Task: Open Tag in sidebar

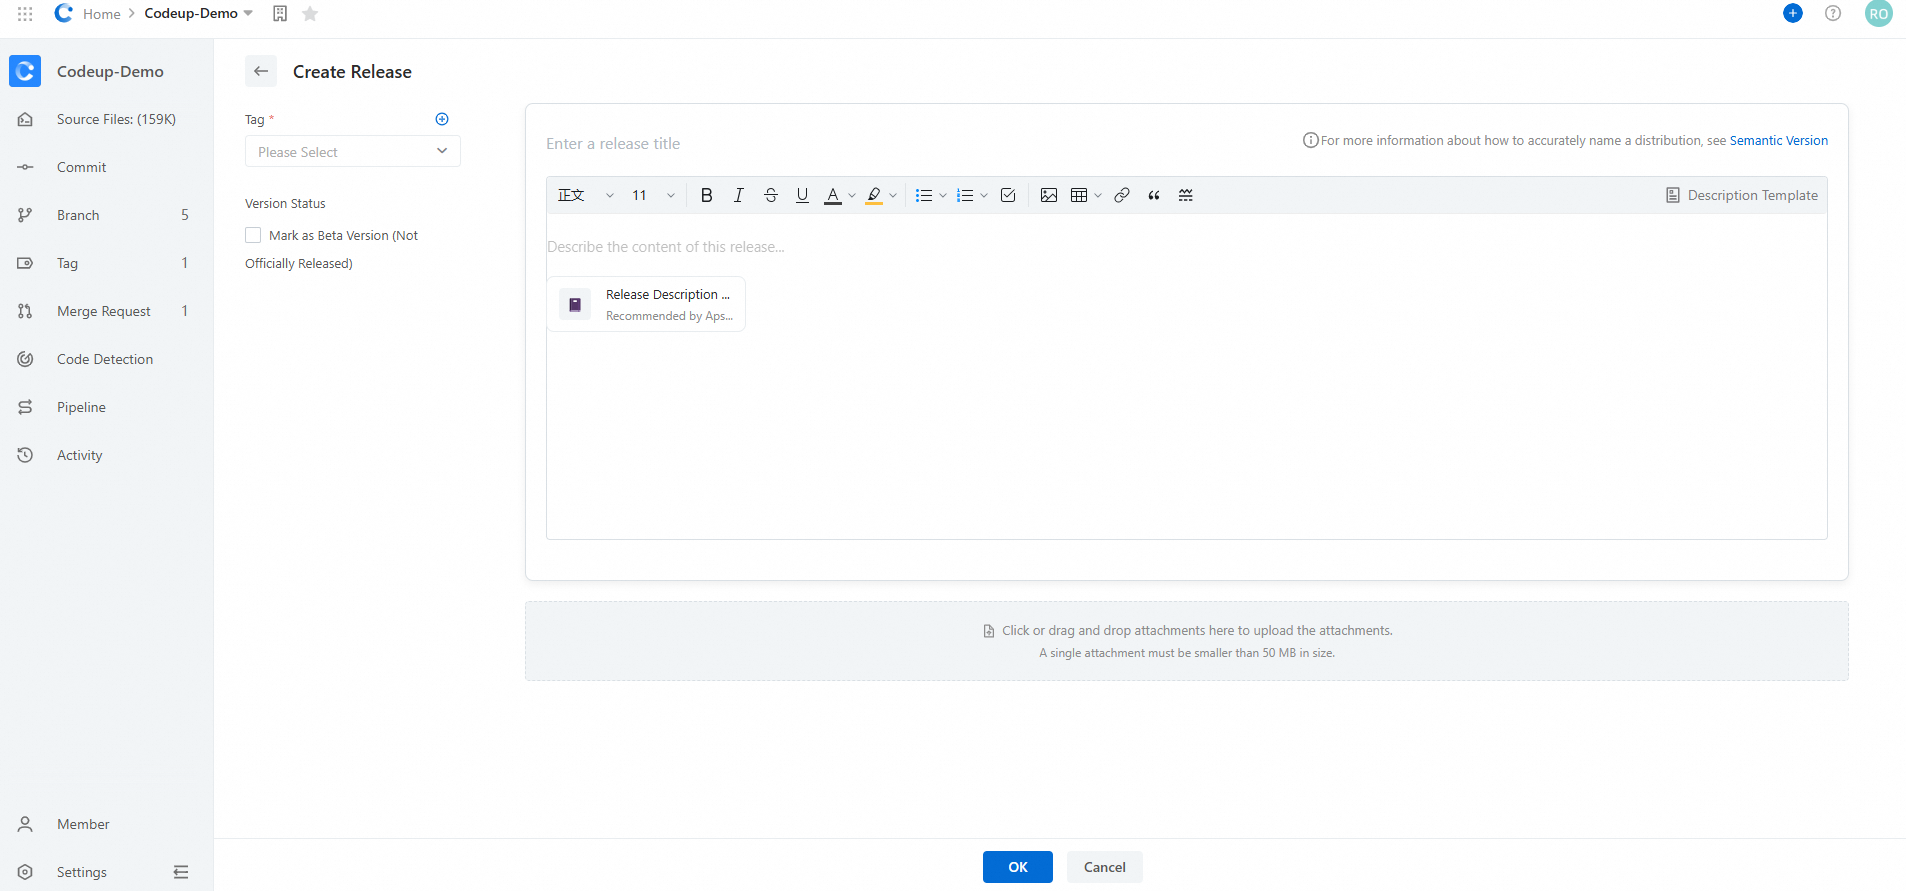Action: pos(107,263)
